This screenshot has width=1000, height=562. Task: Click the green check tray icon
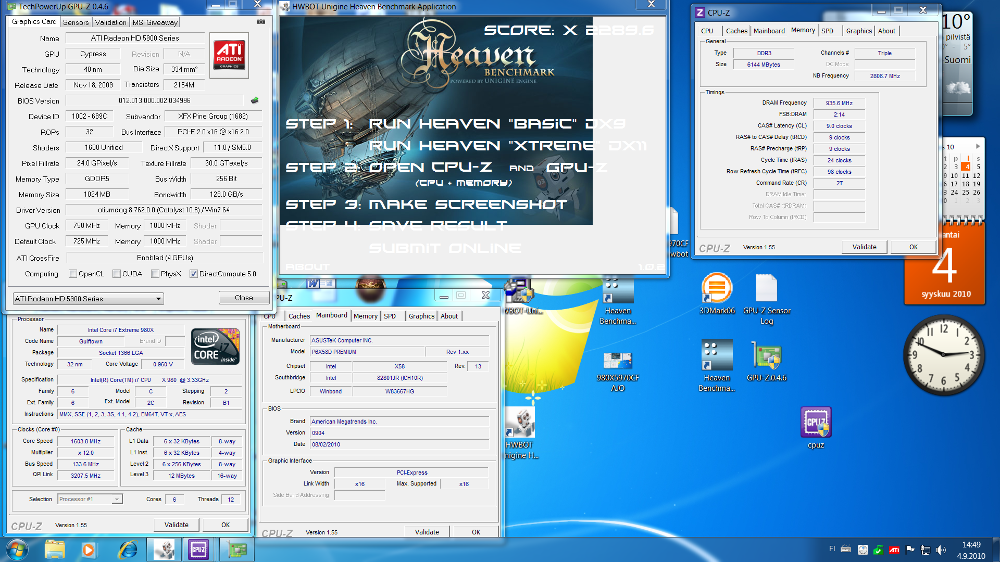point(878,550)
